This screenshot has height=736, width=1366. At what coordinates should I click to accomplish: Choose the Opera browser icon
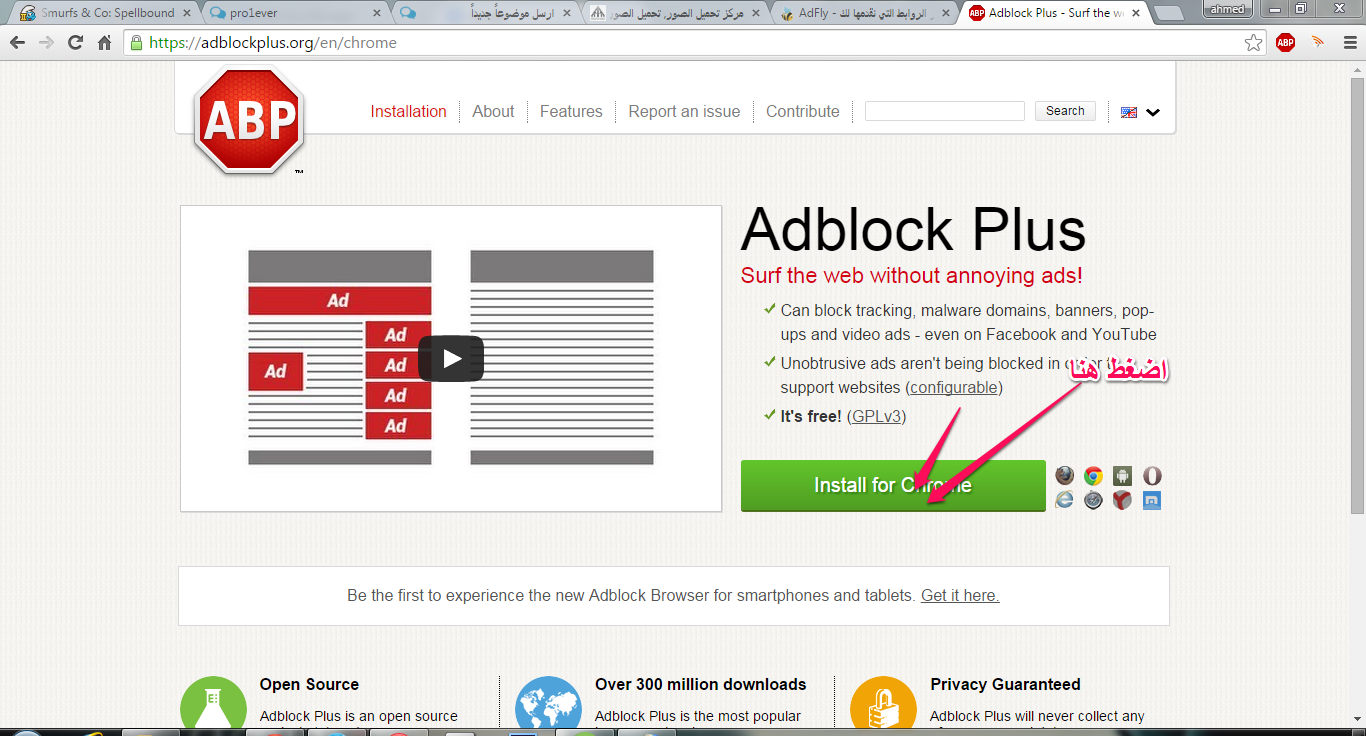tap(1152, 476)
